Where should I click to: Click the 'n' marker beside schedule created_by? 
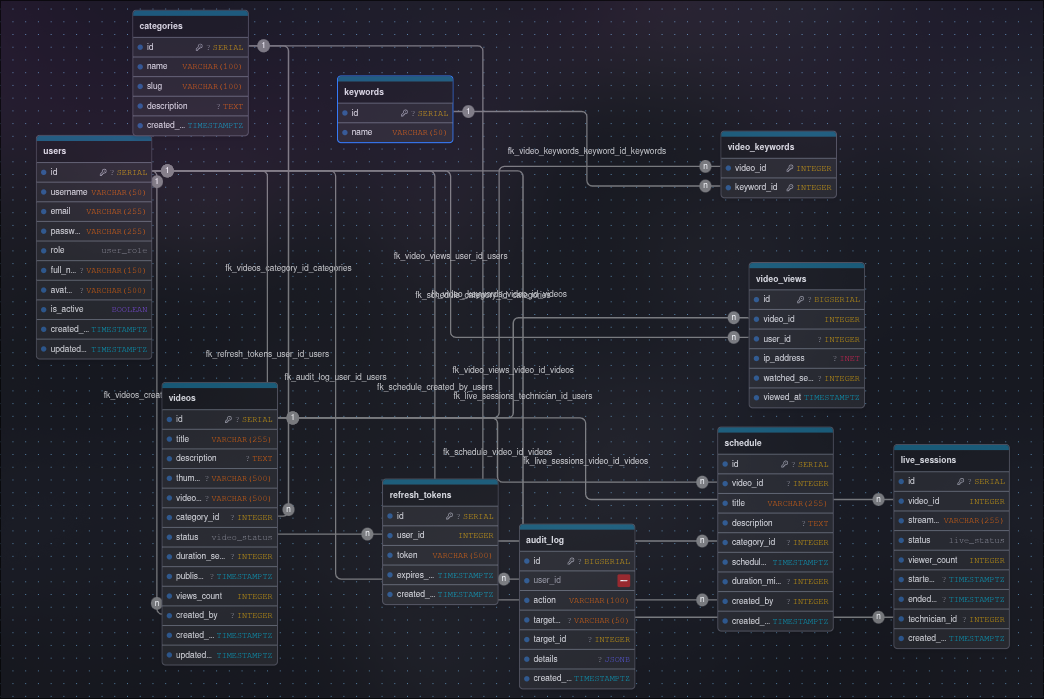702,600
